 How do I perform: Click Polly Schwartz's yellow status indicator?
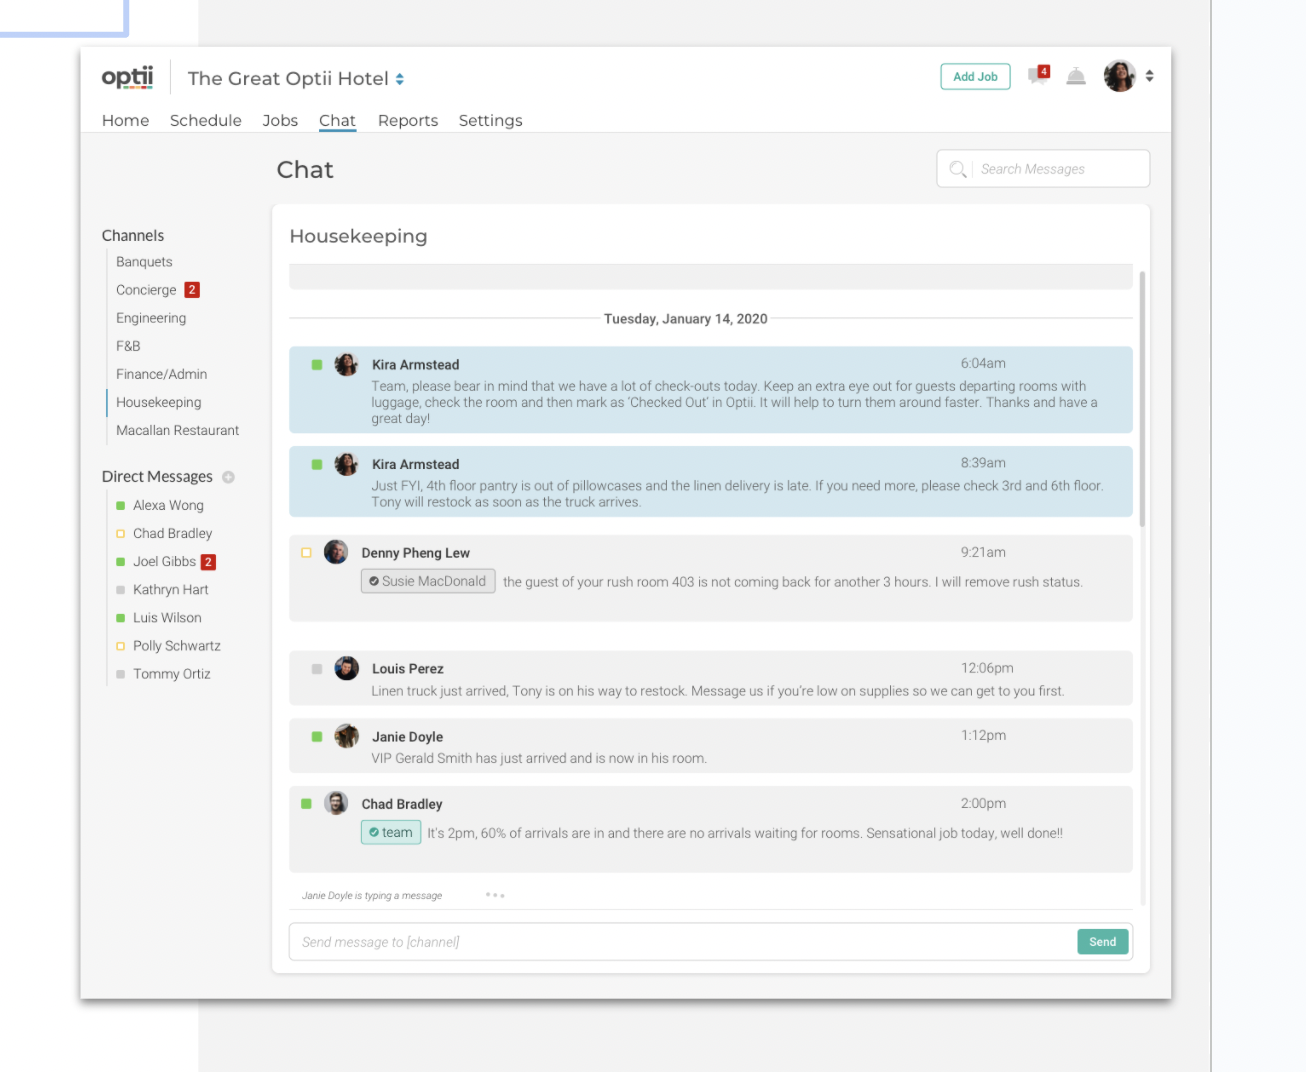[x=121, y=646]
